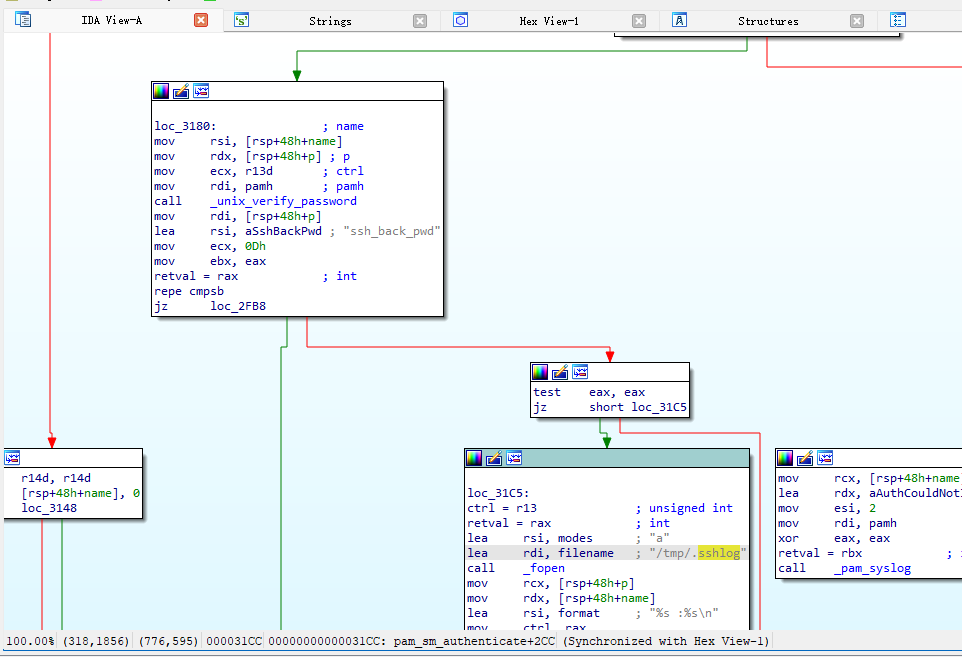Screen dimensions: 962x657
Task: Click the pencil icon on test eax block
Action: click(x=560, y=372)
